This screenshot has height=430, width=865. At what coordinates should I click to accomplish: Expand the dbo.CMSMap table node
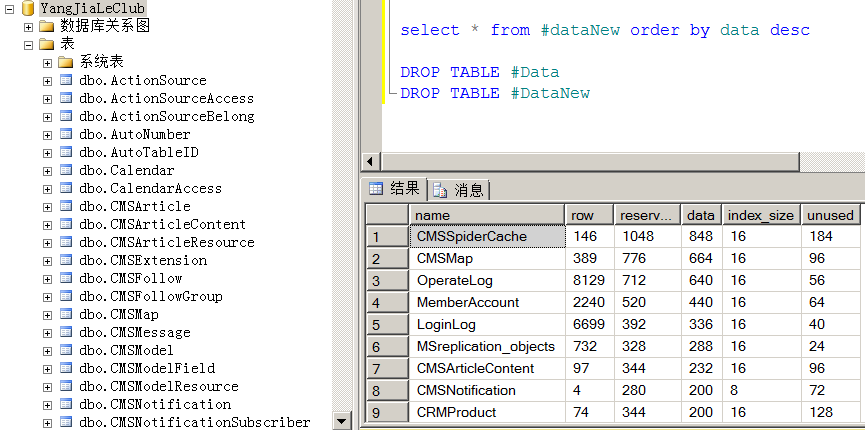[47, 314]
